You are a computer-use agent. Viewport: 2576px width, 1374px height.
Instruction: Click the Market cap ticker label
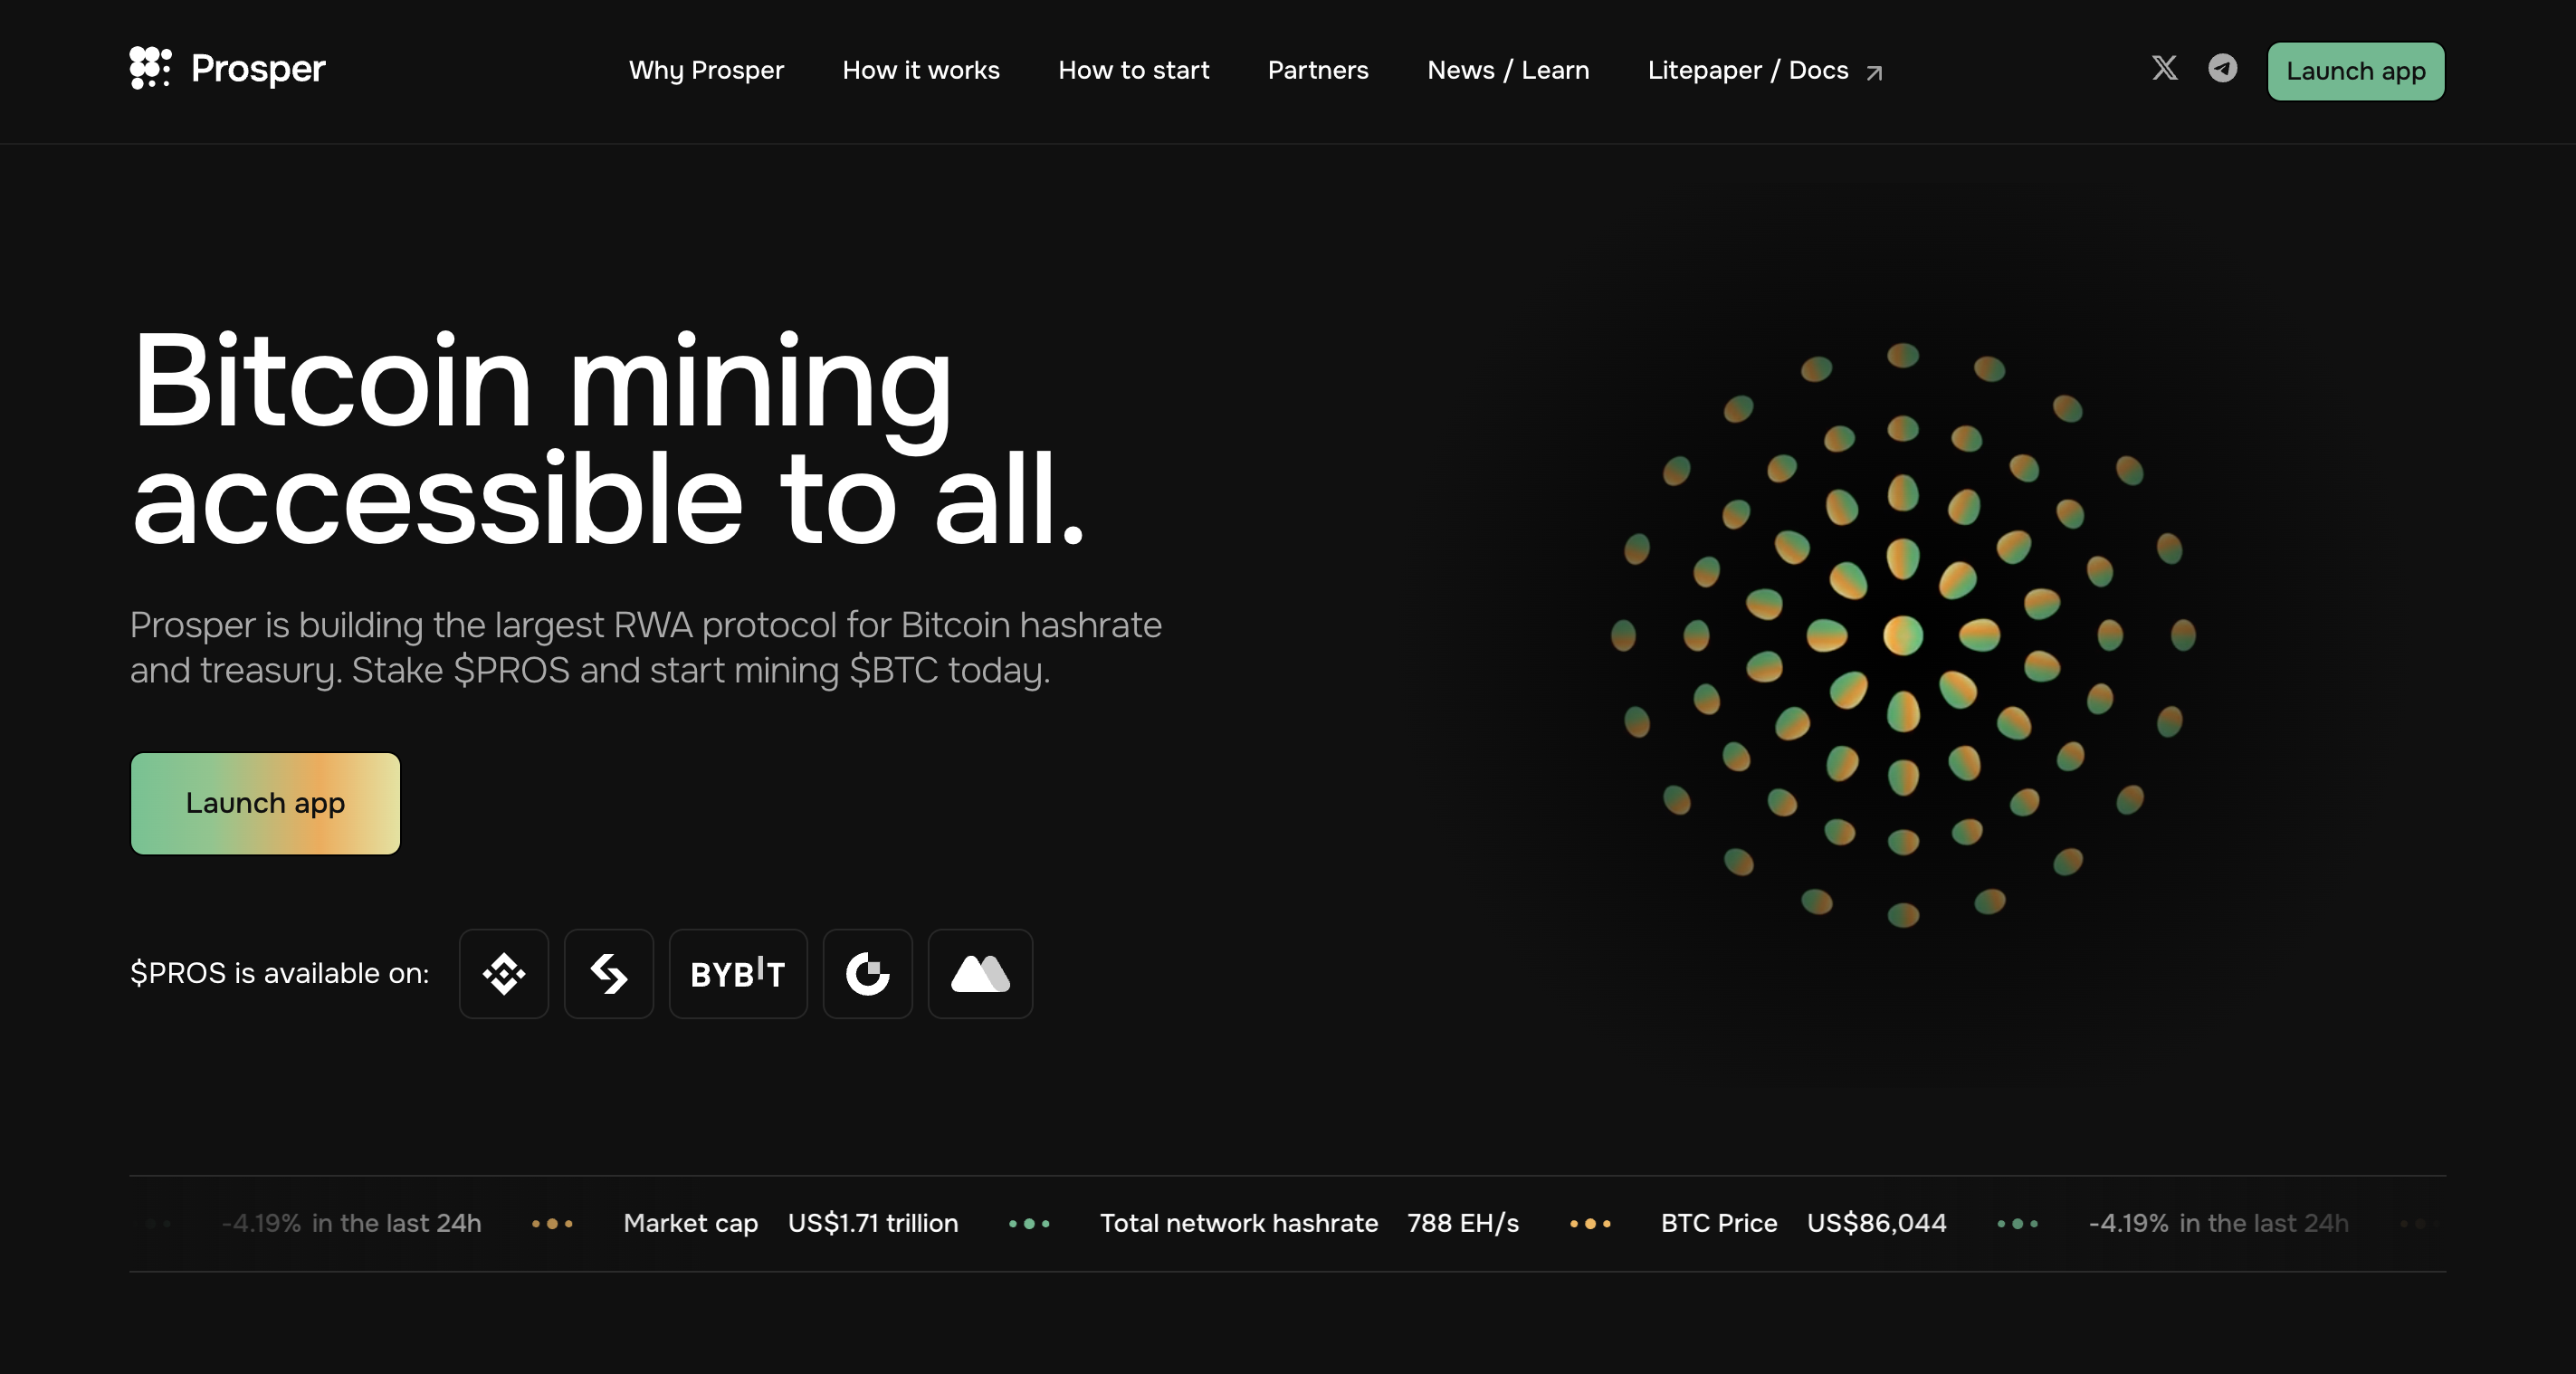coord(690,1223)
